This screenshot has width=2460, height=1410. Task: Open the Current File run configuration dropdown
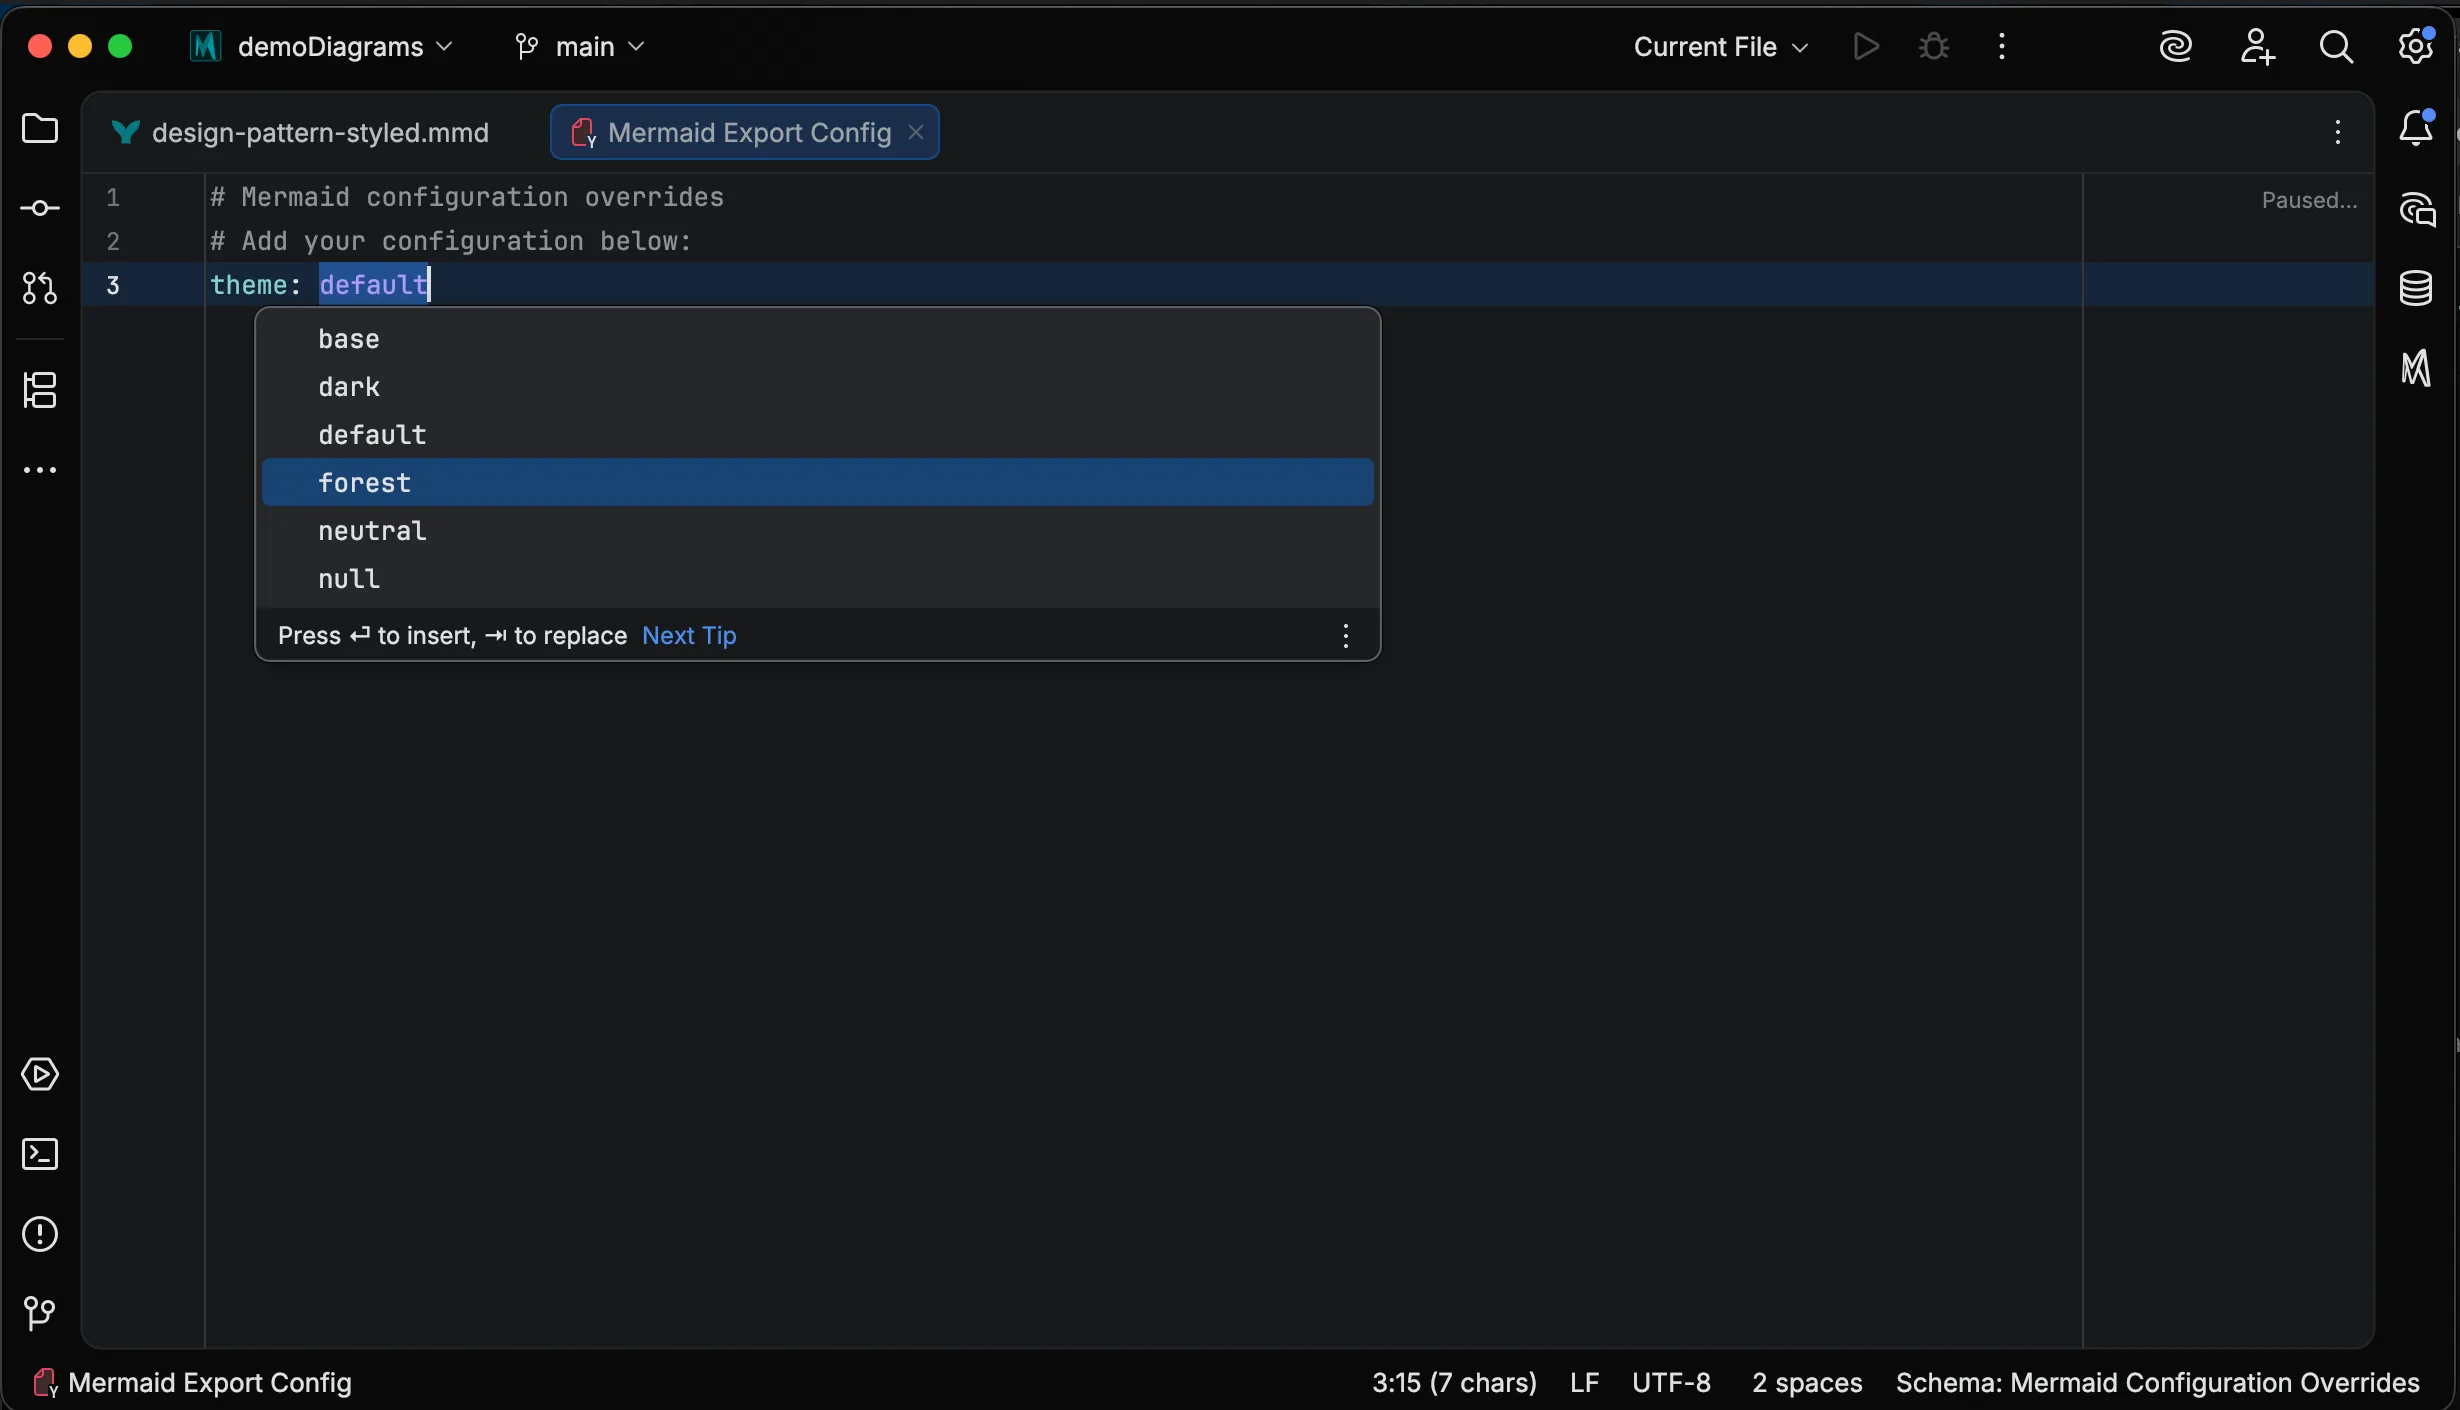(1720, 46)
